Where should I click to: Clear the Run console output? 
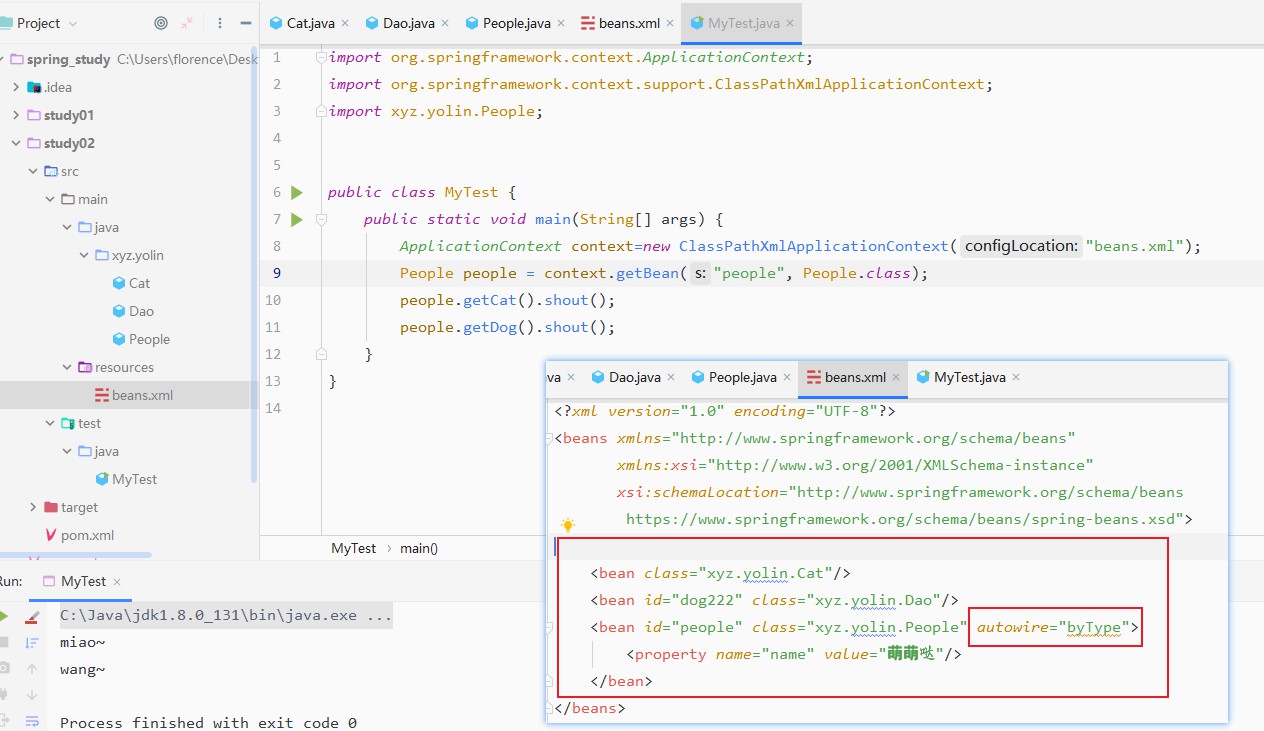[x=32, y=617]
